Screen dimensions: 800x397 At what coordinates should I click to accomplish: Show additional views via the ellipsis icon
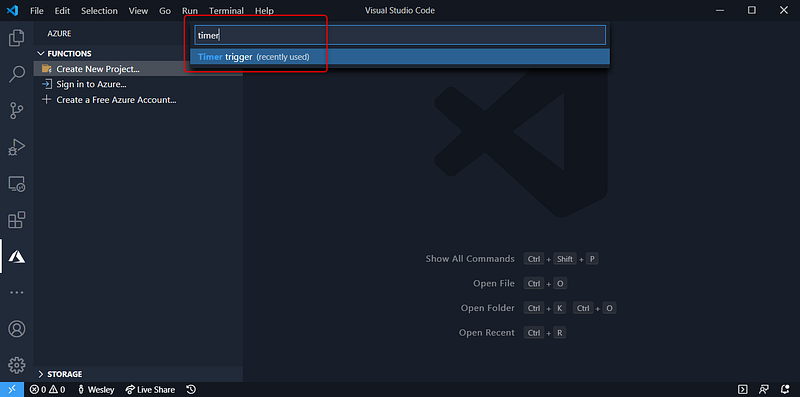pos(17,293)
